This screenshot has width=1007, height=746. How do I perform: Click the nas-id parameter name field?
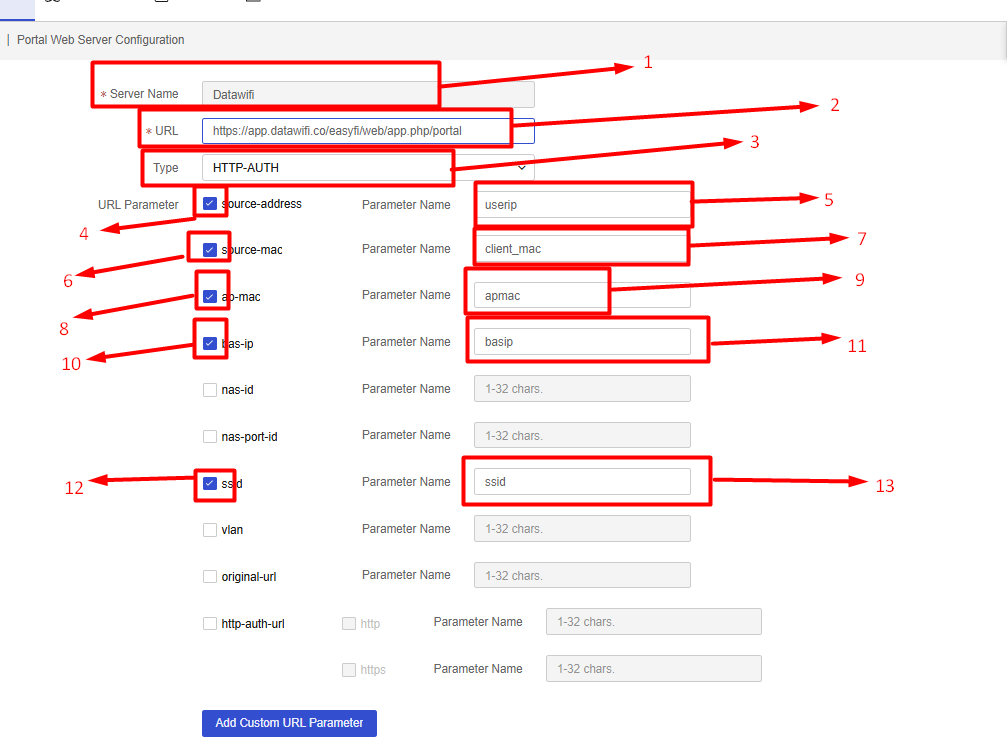pyautogui.click(x=582, y=388)
